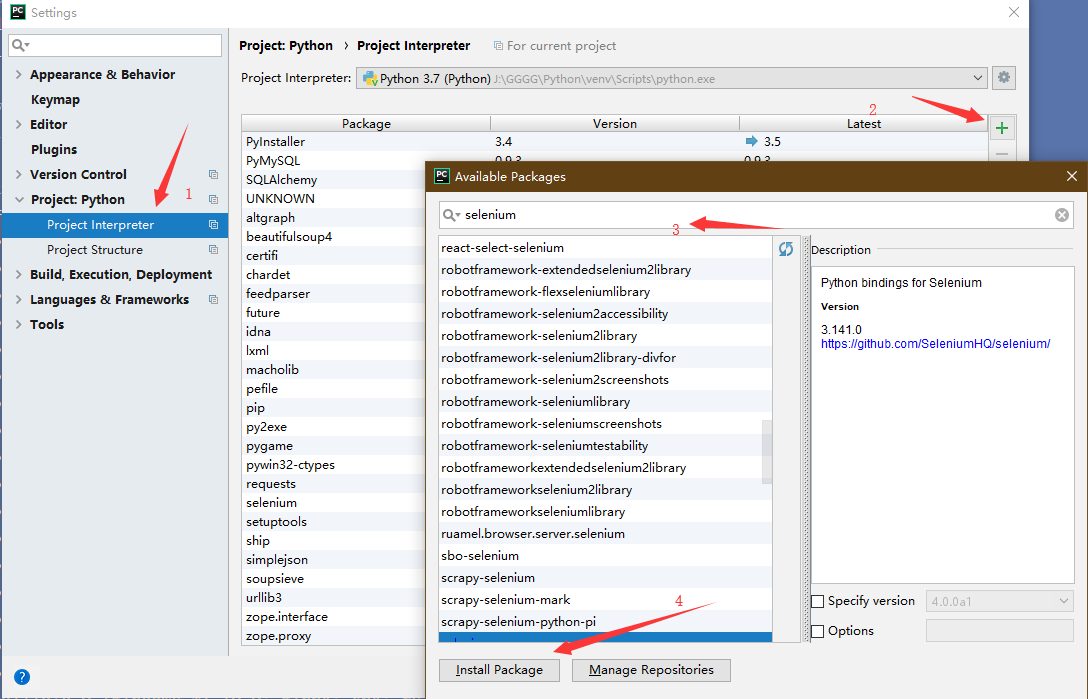This screenshot has width=1088, height=699.
Task: Click the Options text field
Action: pyautogui.click(x=1000, y=631)
